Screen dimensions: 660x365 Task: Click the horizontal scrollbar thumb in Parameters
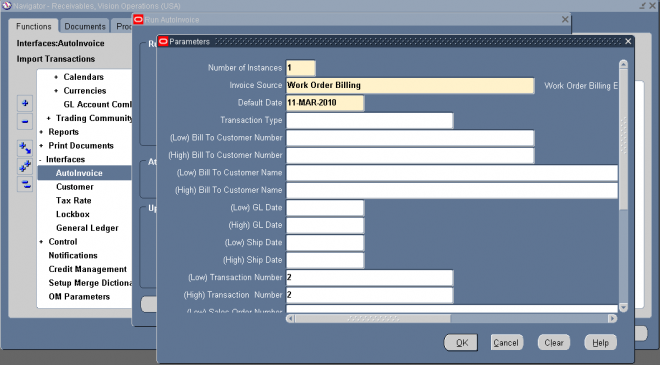[373, 319]
